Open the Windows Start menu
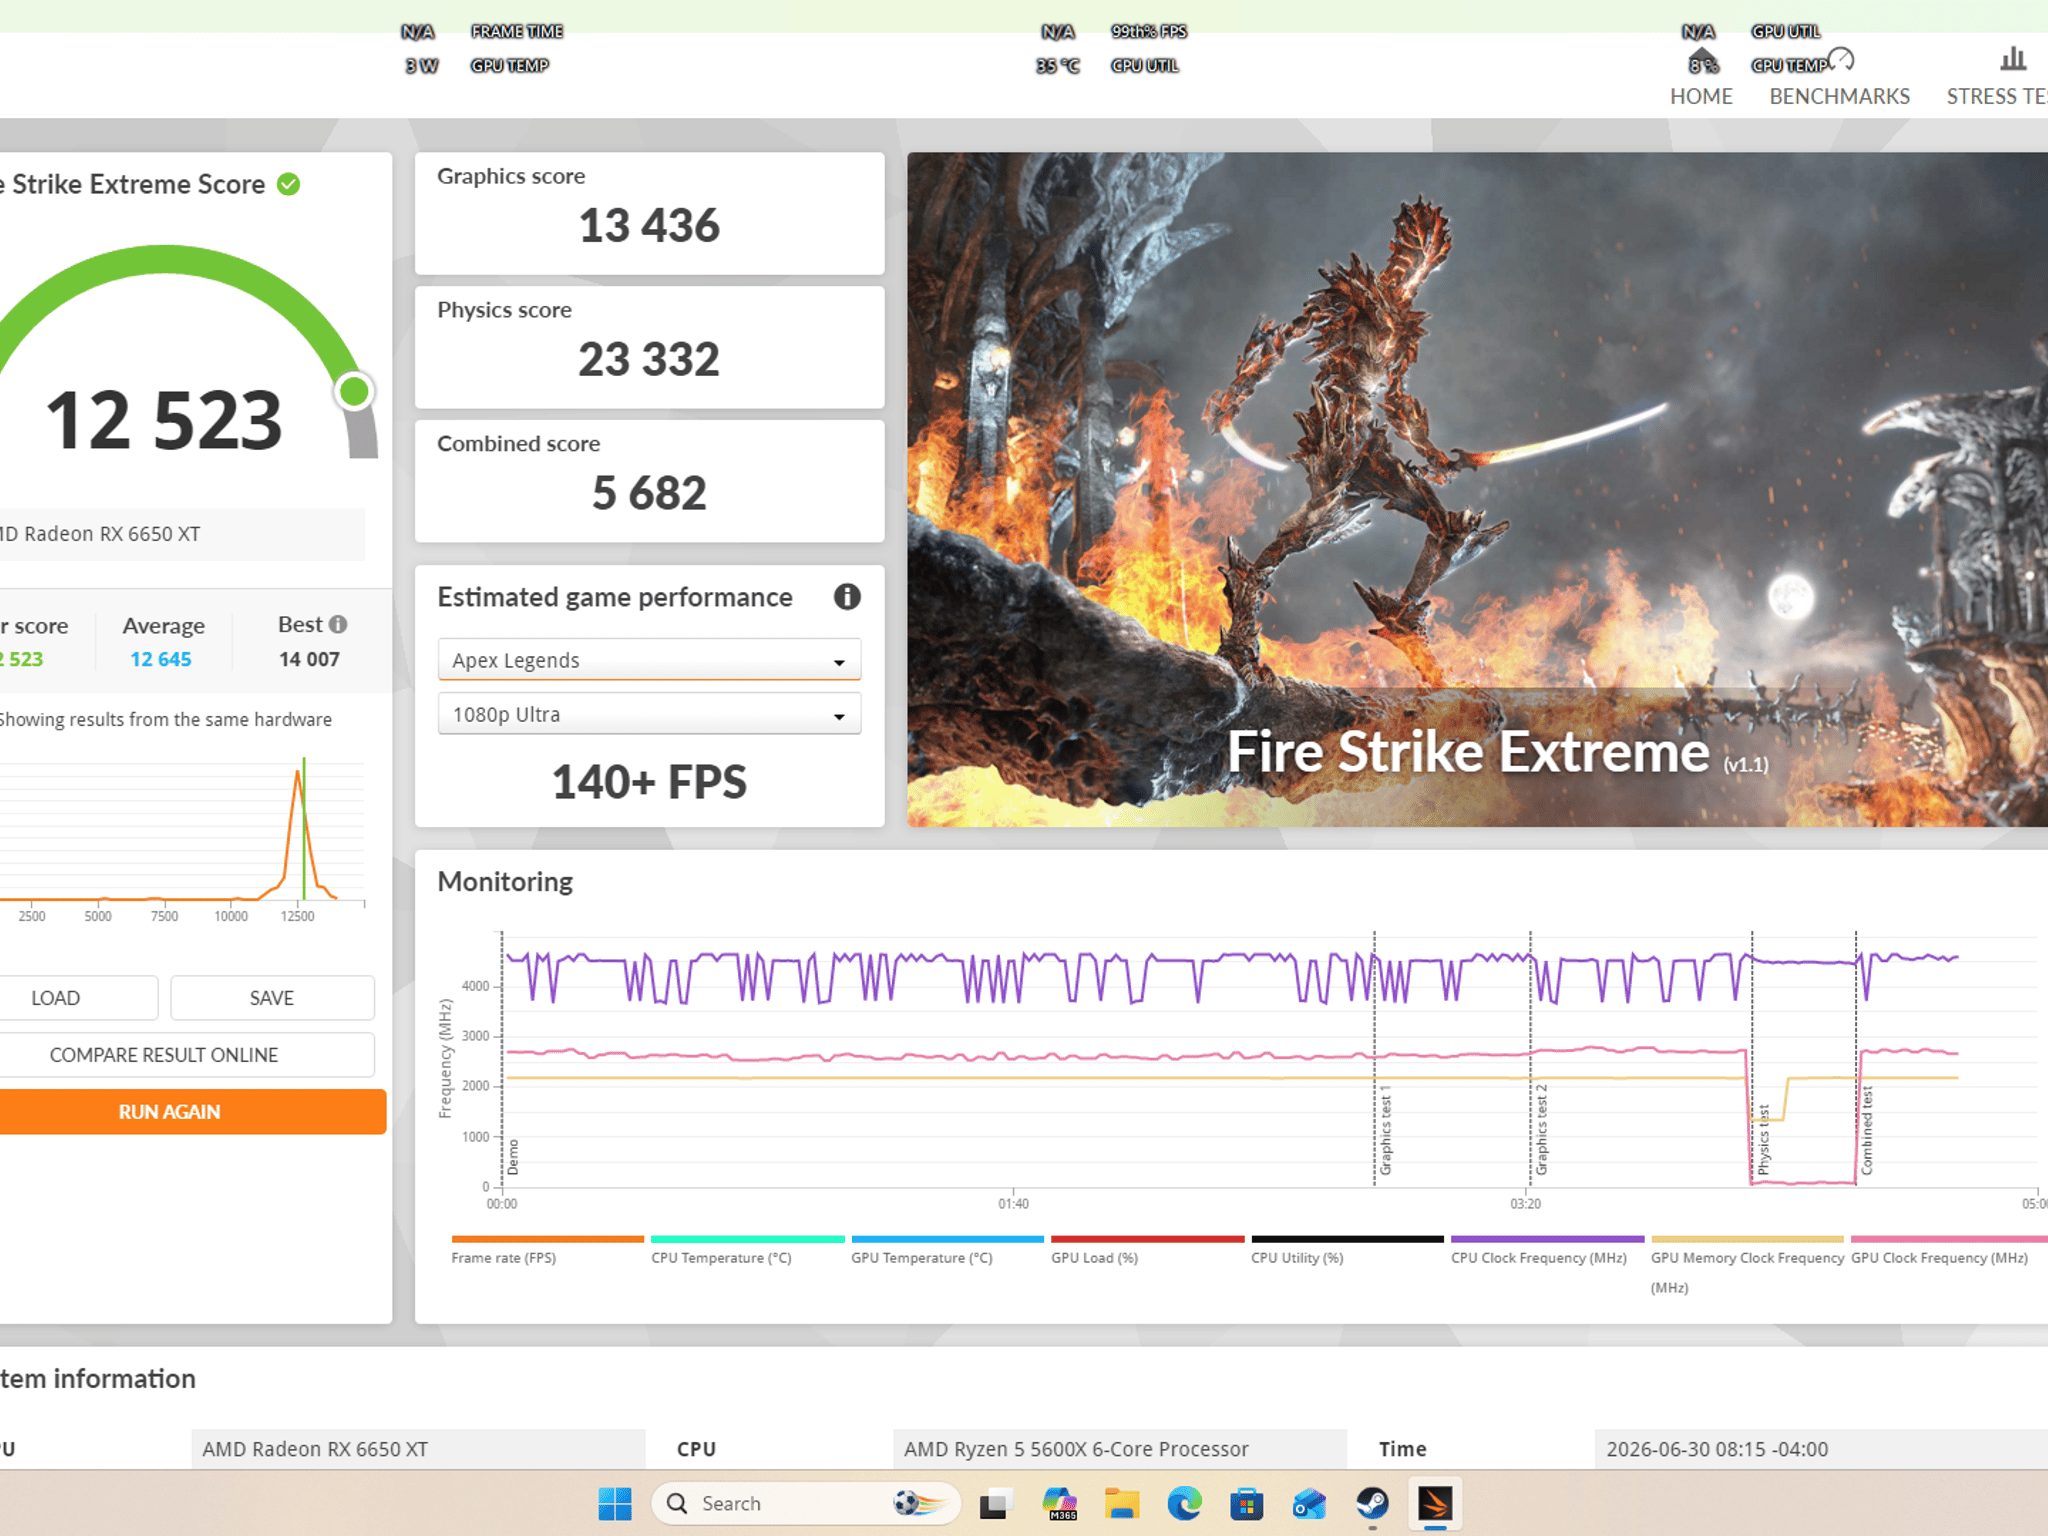Viewport: 2048px width, 1536px height. click(x=614, y=1503)
